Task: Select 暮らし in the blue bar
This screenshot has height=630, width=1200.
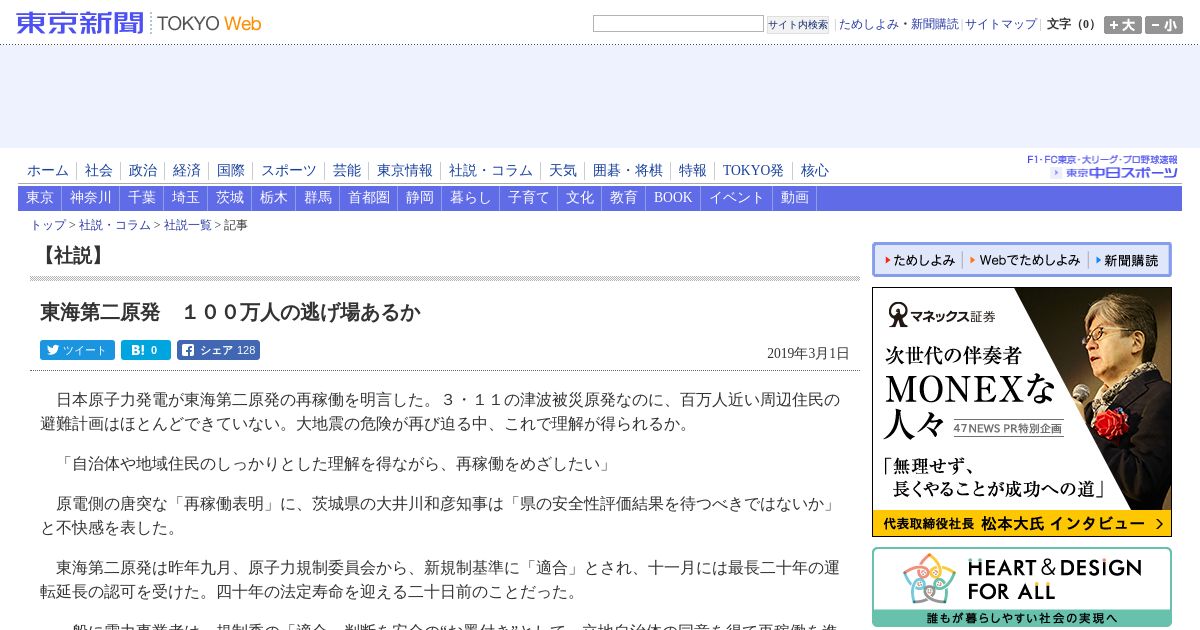Action: coord(471,198)
